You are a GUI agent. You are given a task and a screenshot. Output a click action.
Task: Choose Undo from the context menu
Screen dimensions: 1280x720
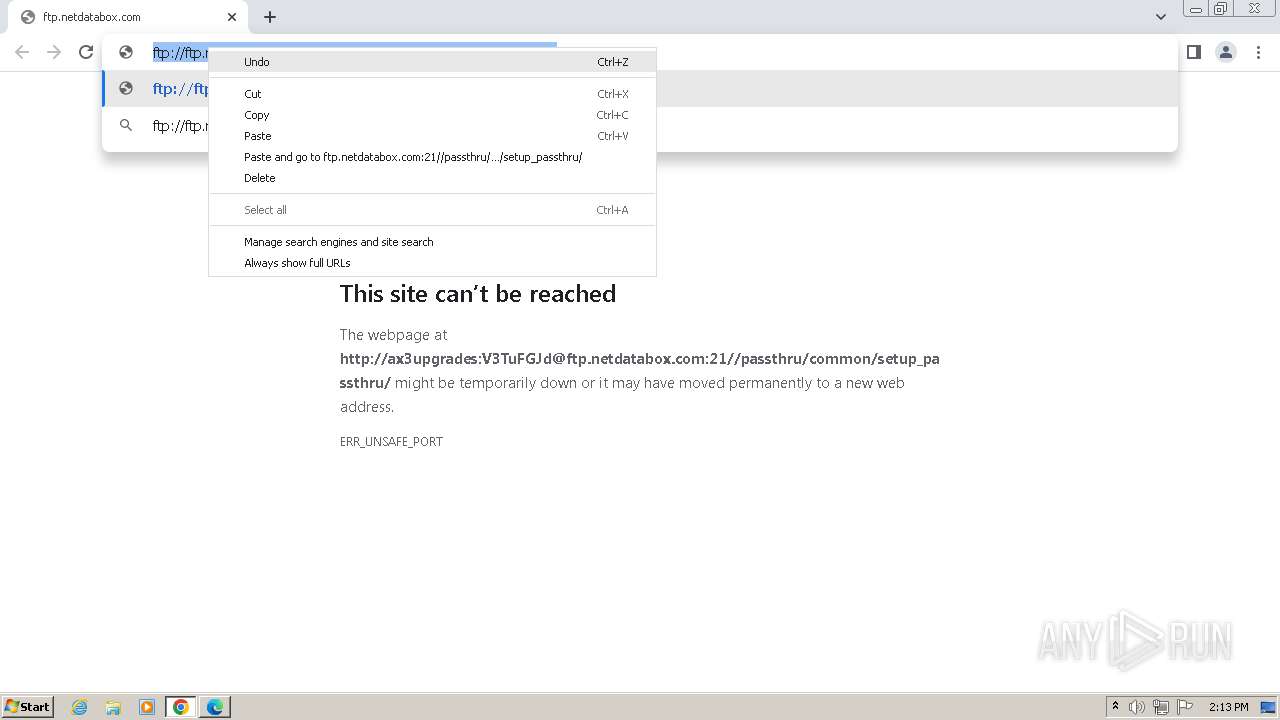(432, 62)
